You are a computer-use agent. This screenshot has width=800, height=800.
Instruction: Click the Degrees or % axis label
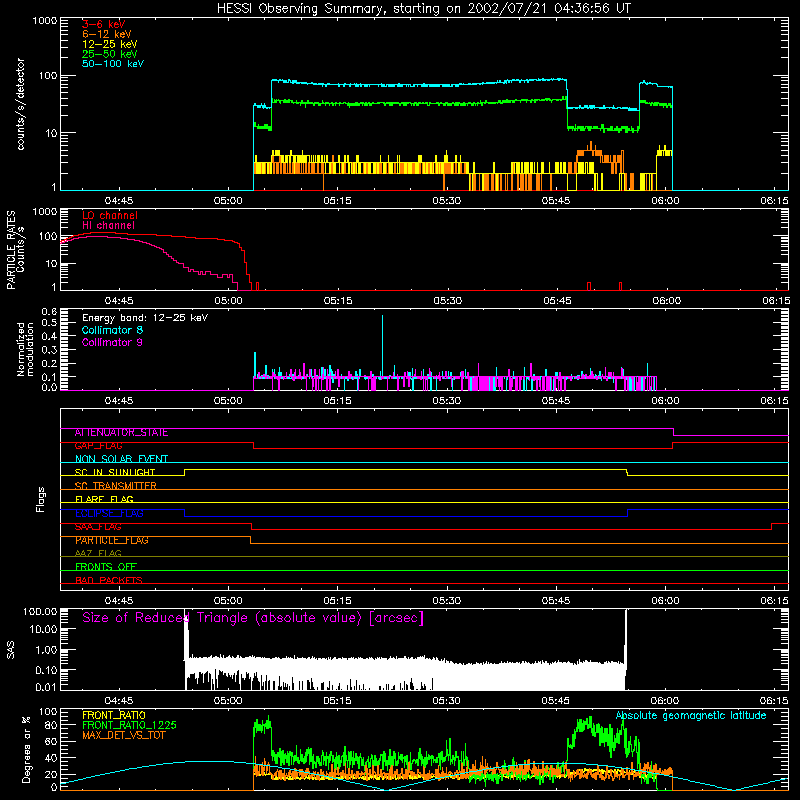pos(26,749)
